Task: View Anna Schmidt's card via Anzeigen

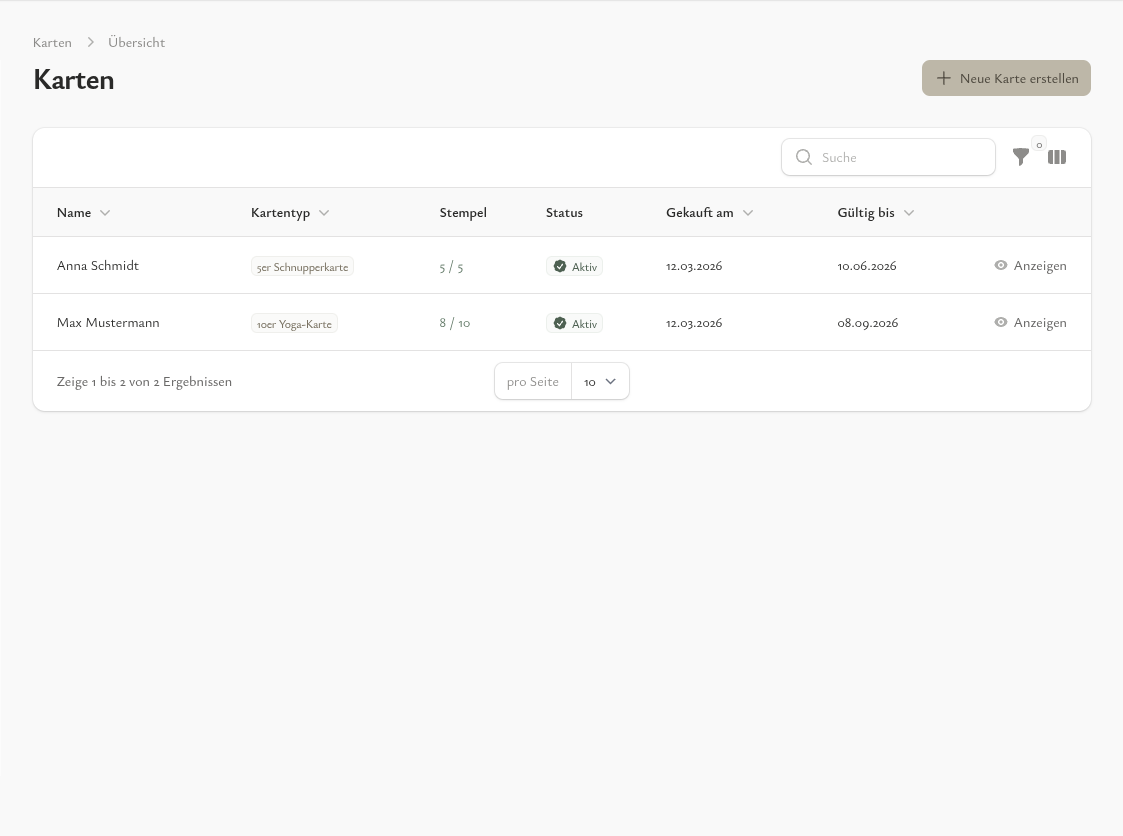Action: coord(1039,266)
